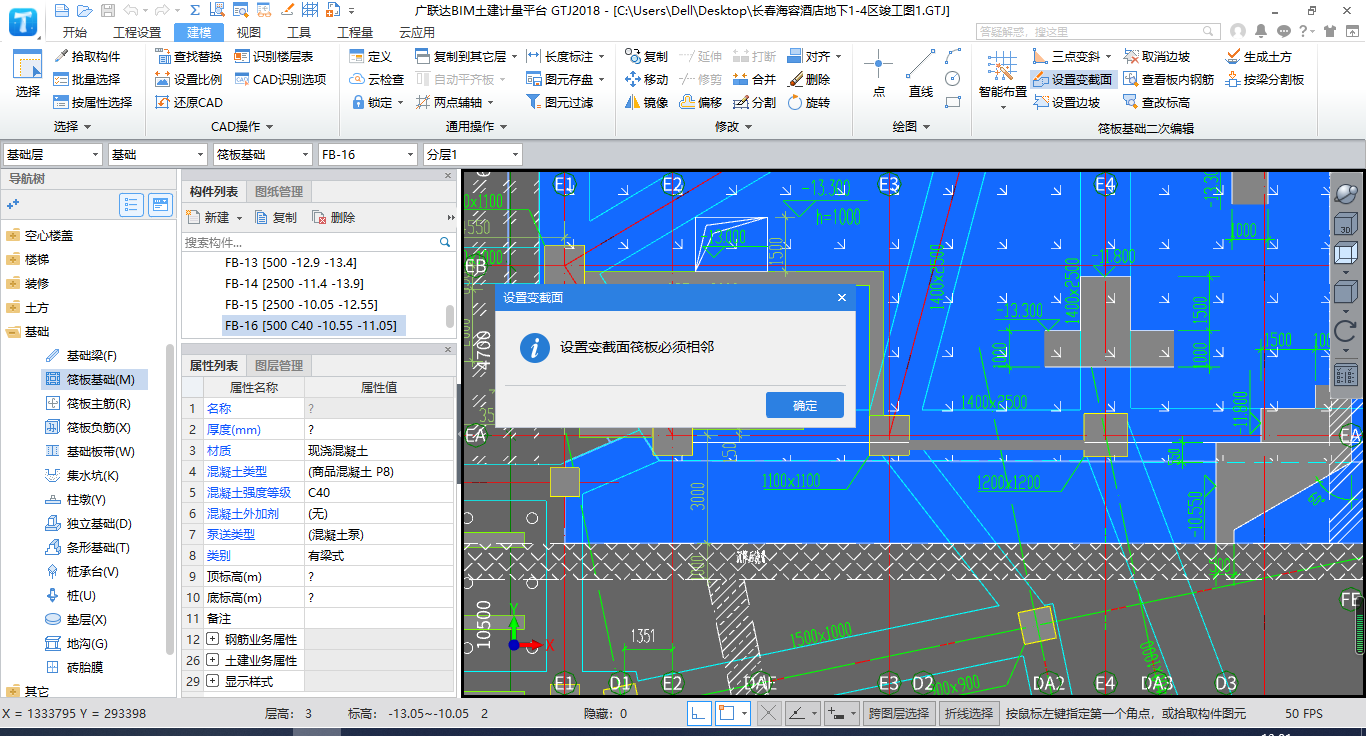
Task: Click the 删除 delete tool in the ribbon
Action: coord(809,79)
